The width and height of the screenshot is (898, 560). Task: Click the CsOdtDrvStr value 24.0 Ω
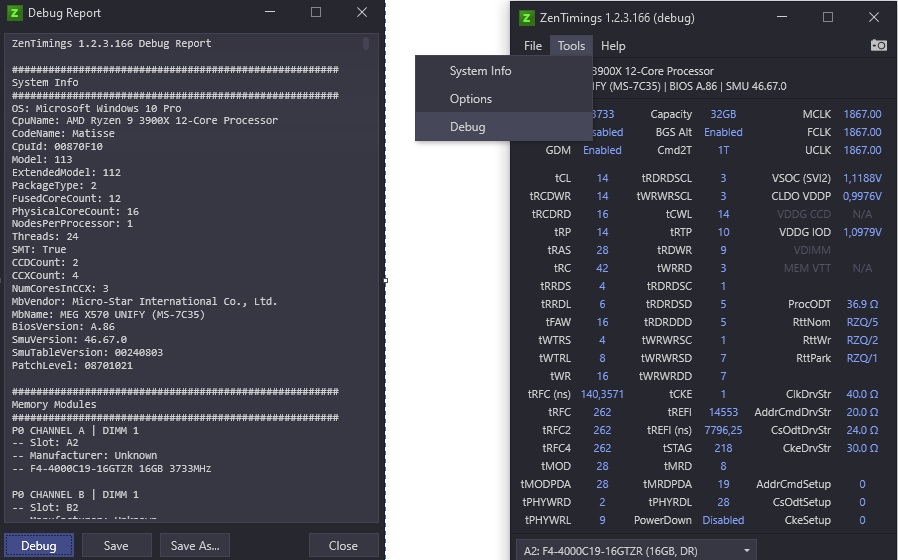tap(862, 430)
